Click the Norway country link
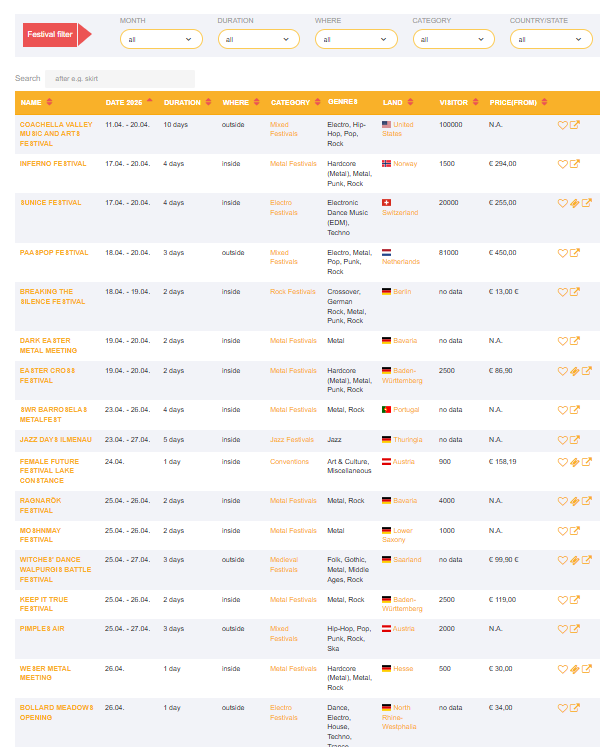This screenshot has height=747, width=607. pos(405,163)
